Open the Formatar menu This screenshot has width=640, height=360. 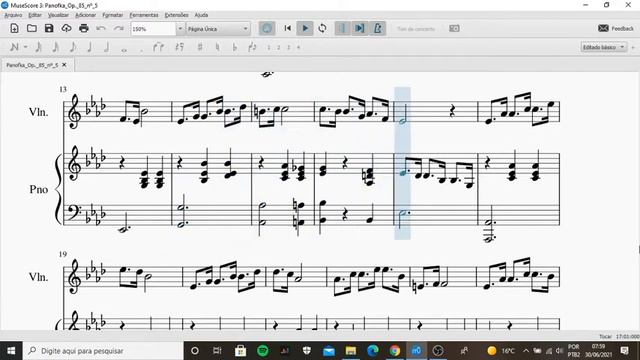tap(113, 15)
